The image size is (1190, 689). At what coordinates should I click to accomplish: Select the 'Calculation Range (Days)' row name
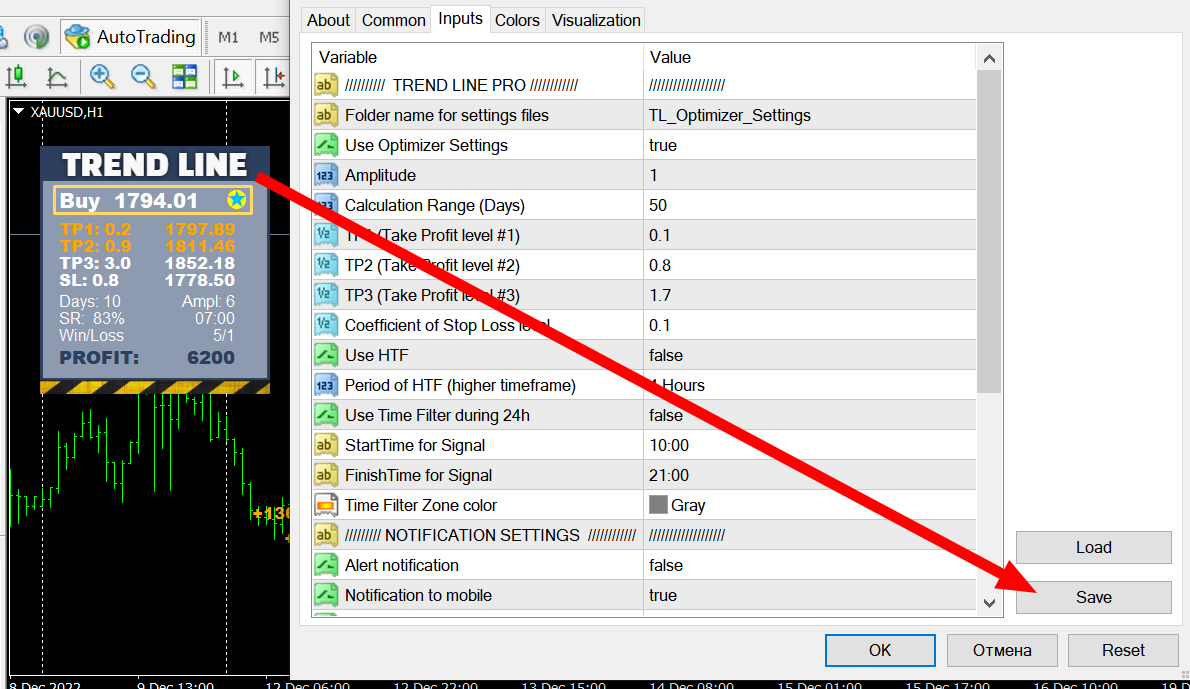point(435,206)
